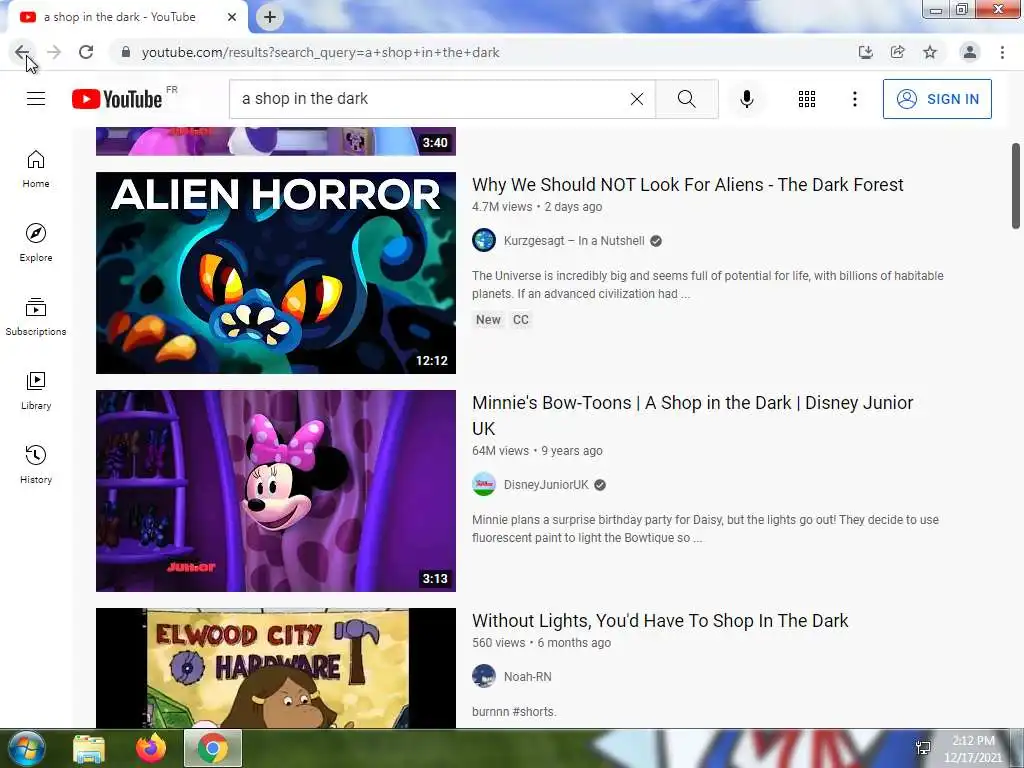Click the microphone voice search icon

[746, 99]
